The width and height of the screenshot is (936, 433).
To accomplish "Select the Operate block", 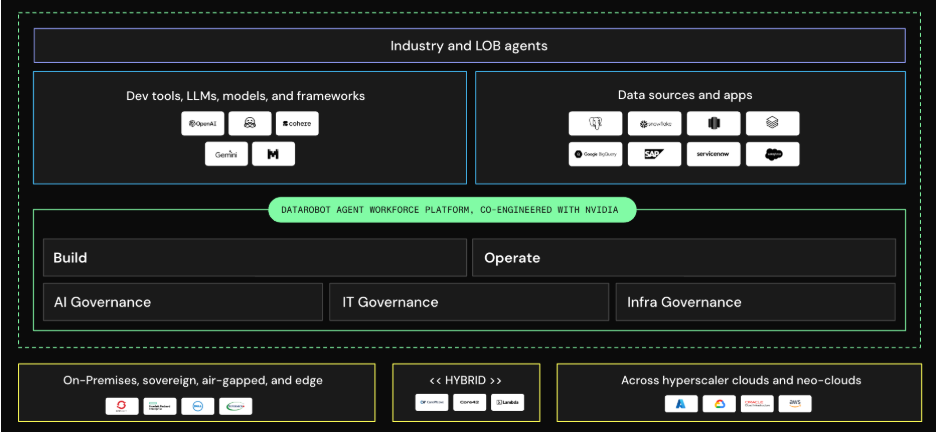I will 684,257.
